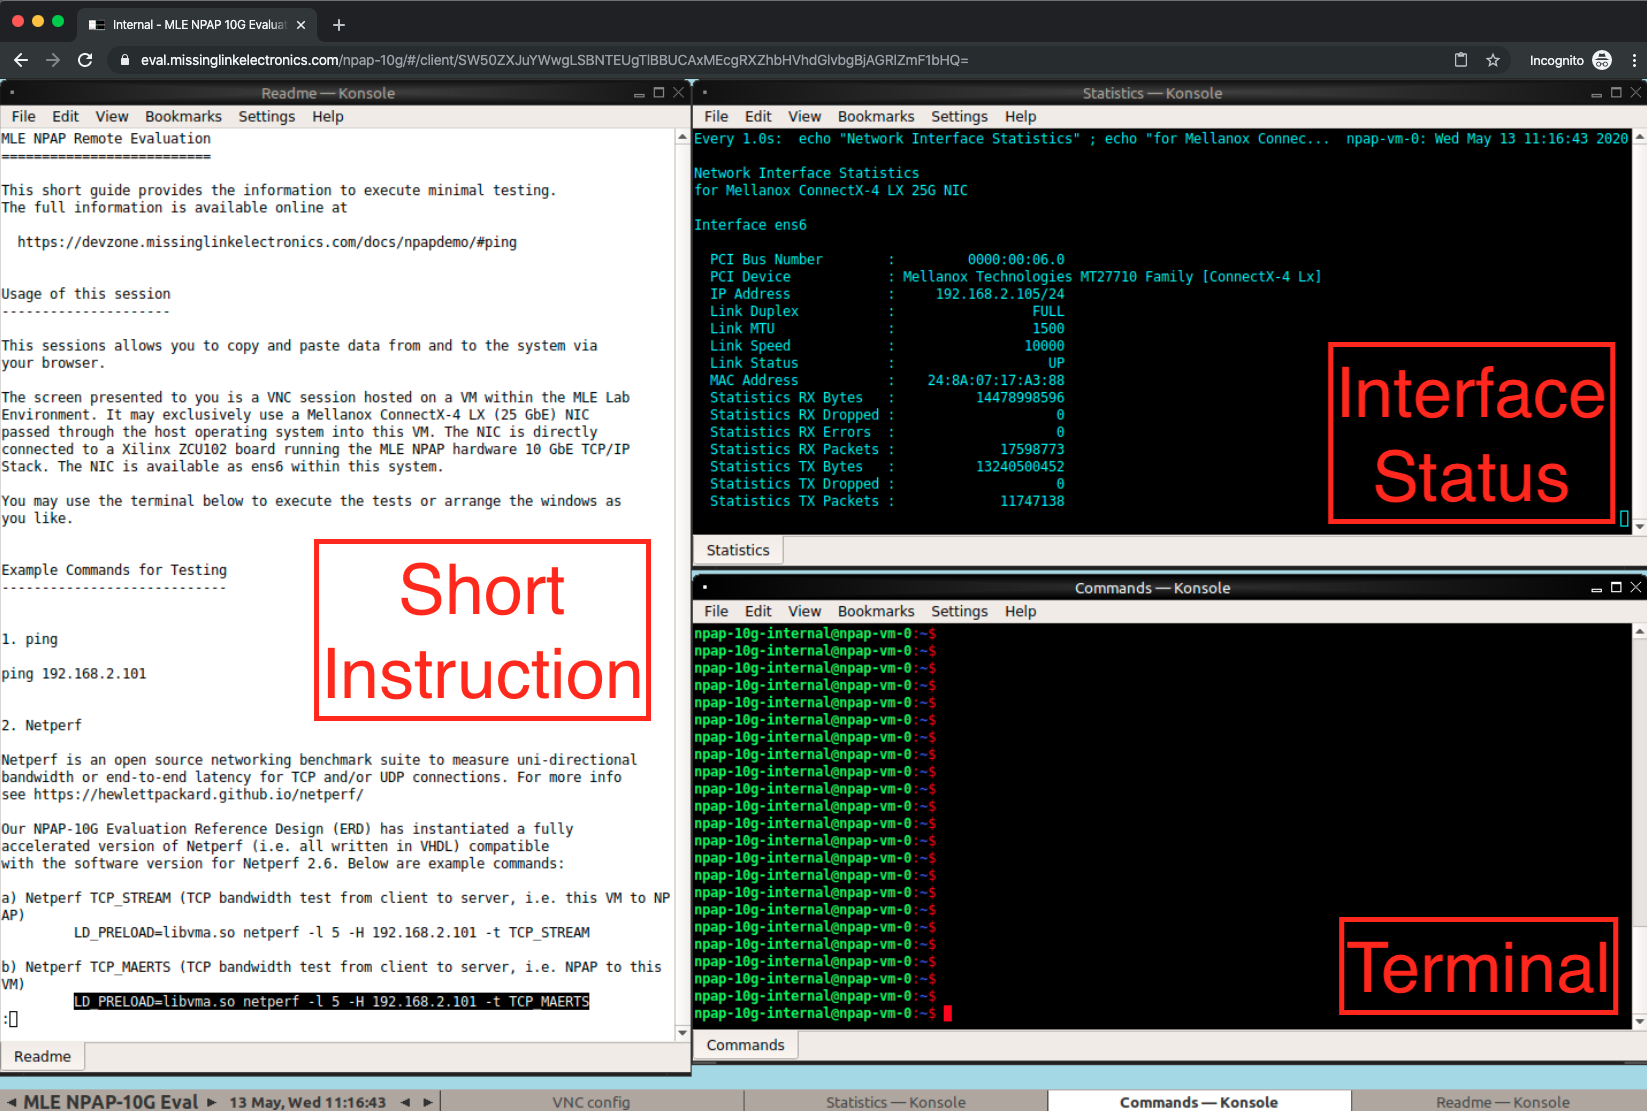Open a new browser tab with plus icon
The width and height of the screenshot is (1647, 1111).
click(339, 25)
